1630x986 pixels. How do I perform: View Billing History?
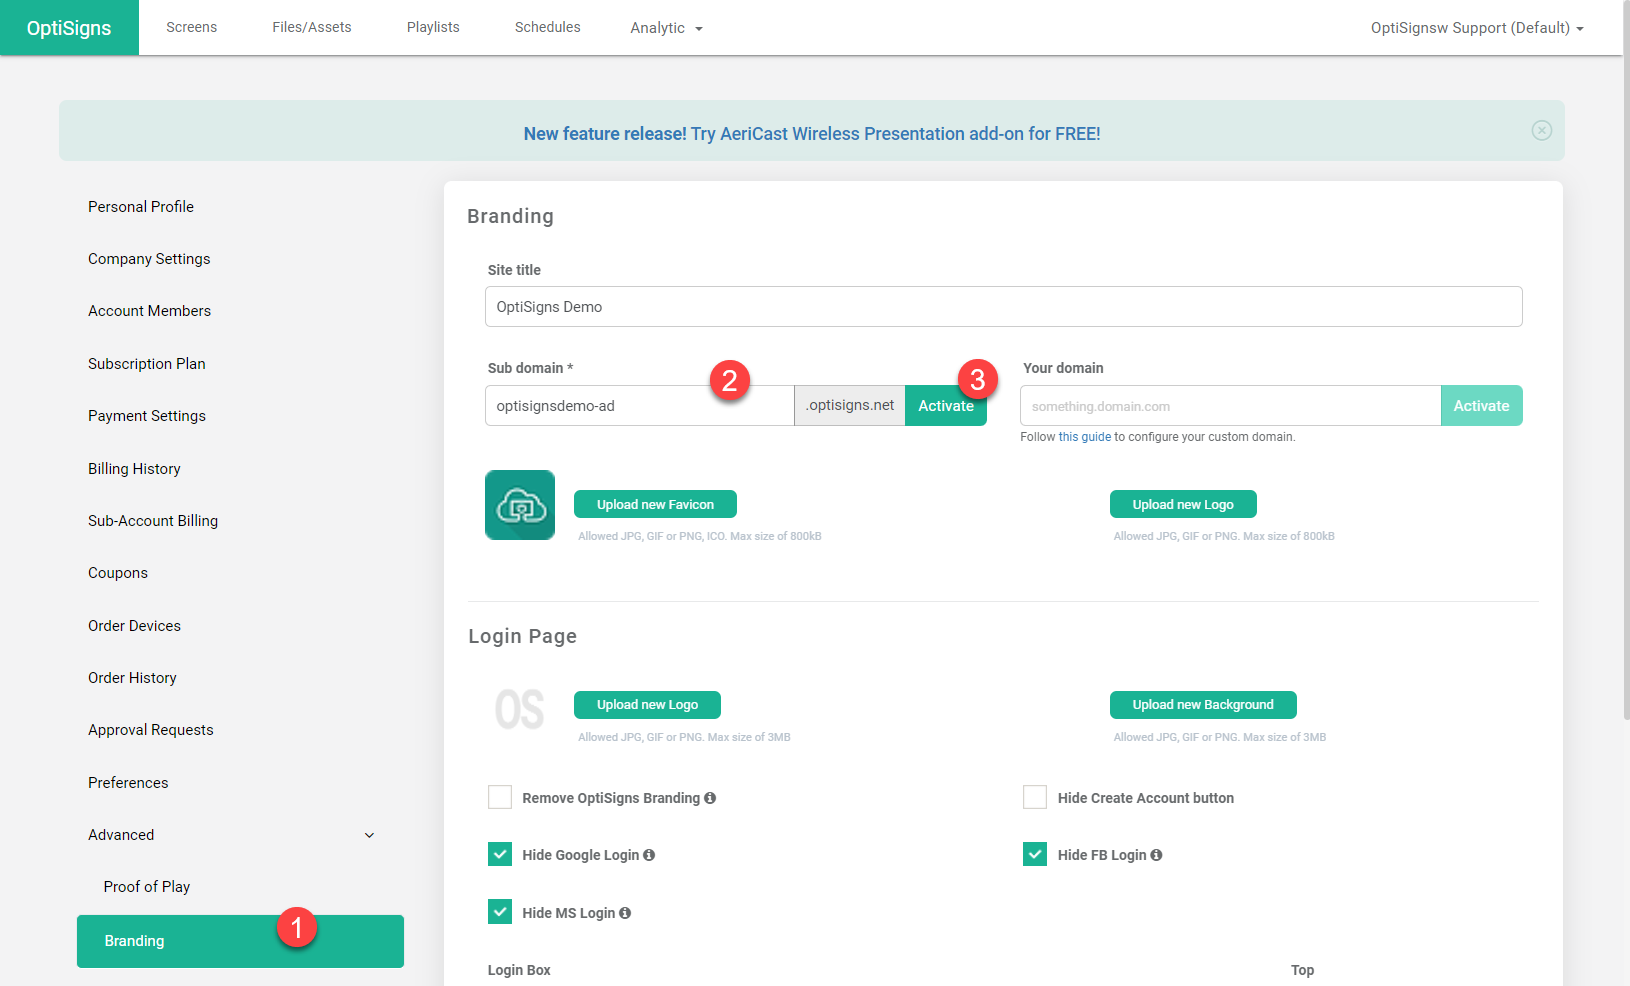pos(134,469)
